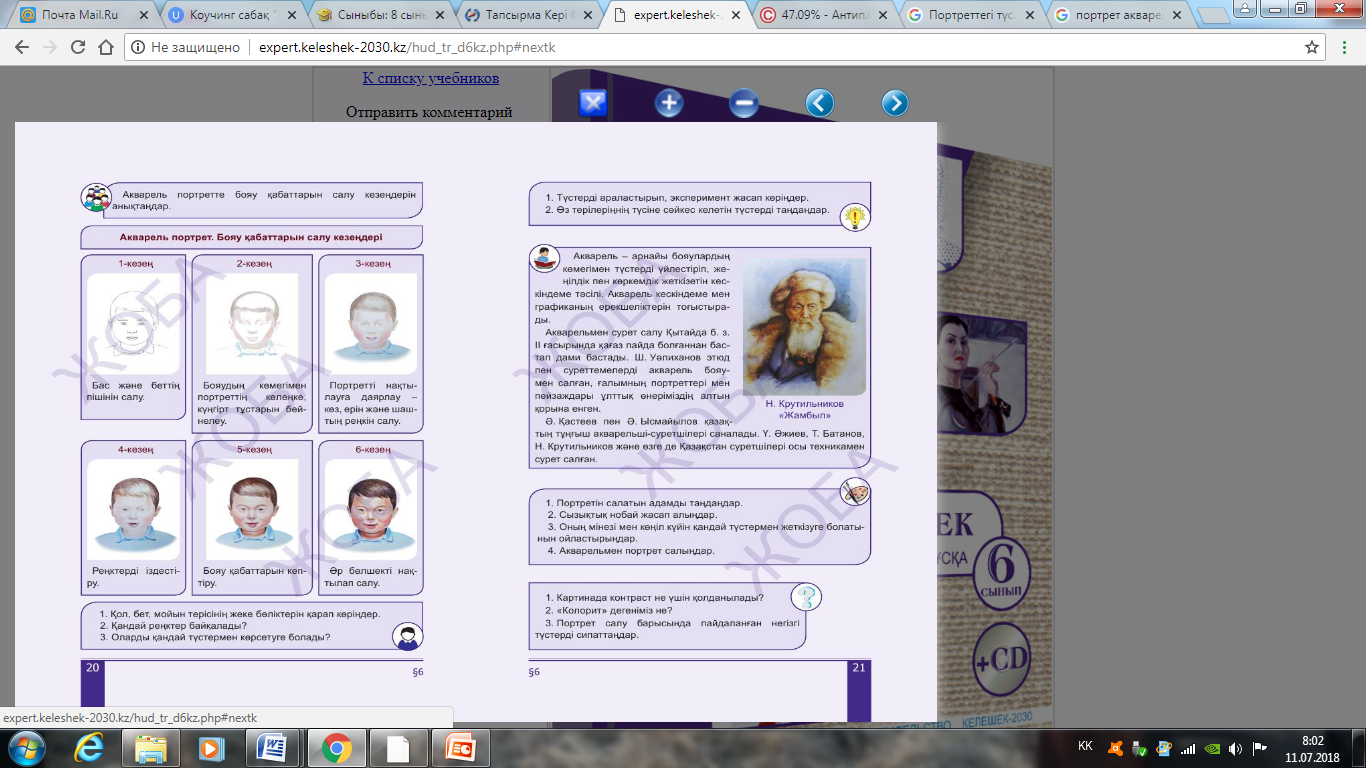The width and height of the screenshot is (1366, 768).
Task: Switch to the Коучинг сабақ tab
Action: pos(230,15)
